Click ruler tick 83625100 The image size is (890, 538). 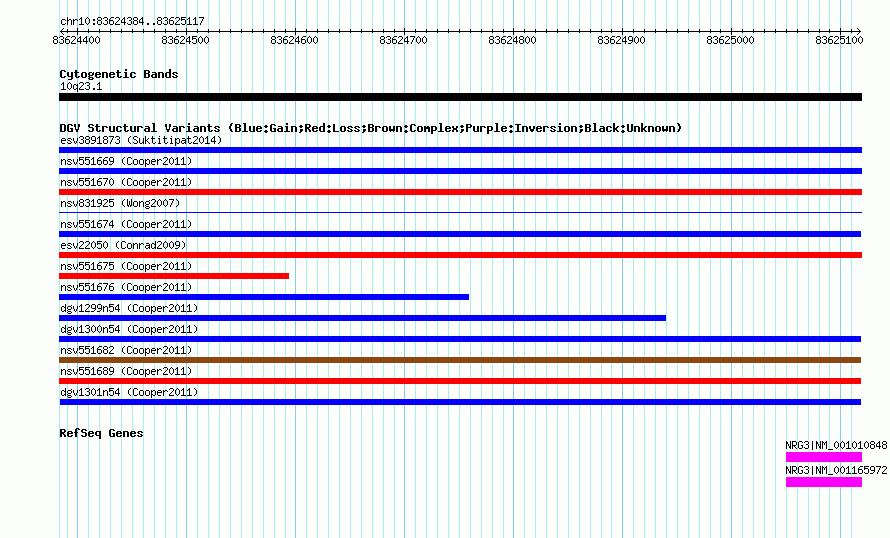(839, 40)
